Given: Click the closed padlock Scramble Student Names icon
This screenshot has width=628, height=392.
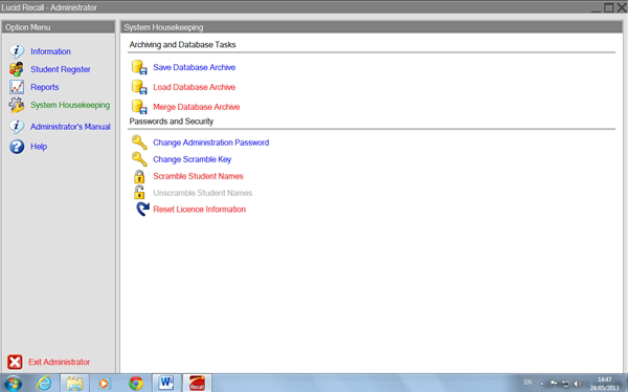Looking at the screenshot, I should tap(139, 176).
